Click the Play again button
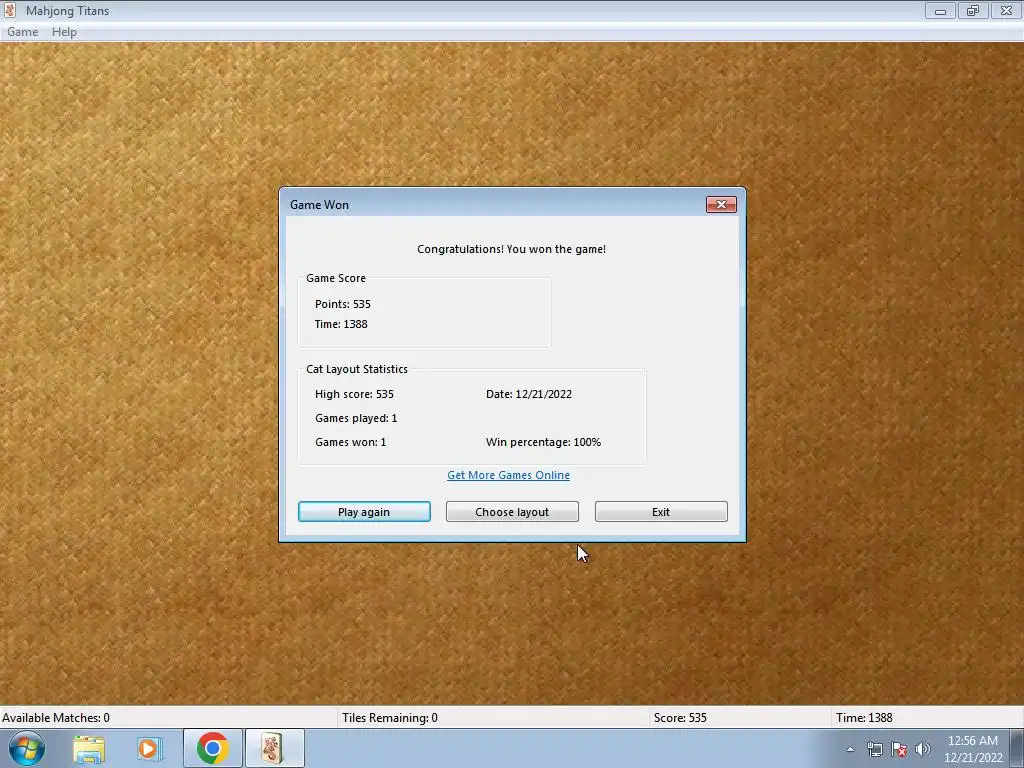The width and height of the screenshot is (1024, 768). pyautogui.click(x=364, y=512)
